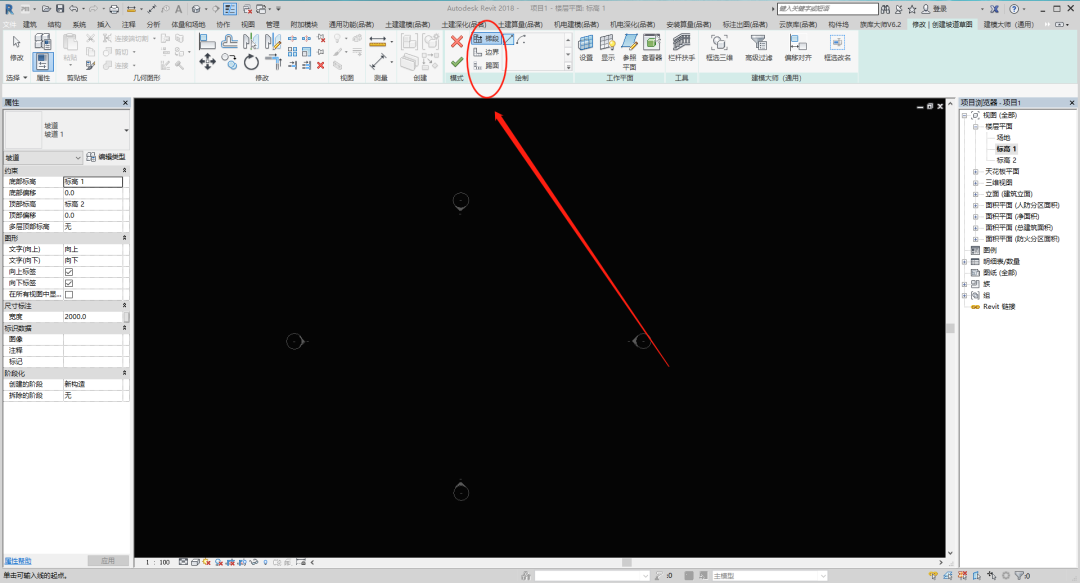
Task: Click the 顶部标高 value 标高 2
Action: [93, 204]
